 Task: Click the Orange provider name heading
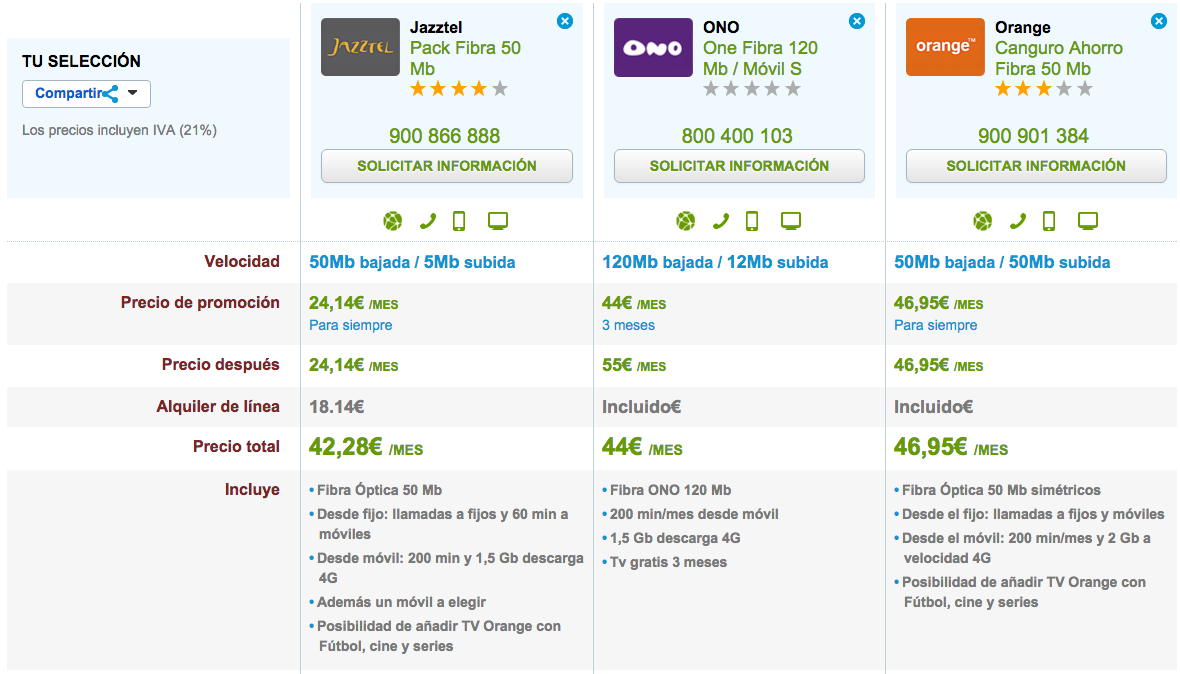click(1023, 27)
